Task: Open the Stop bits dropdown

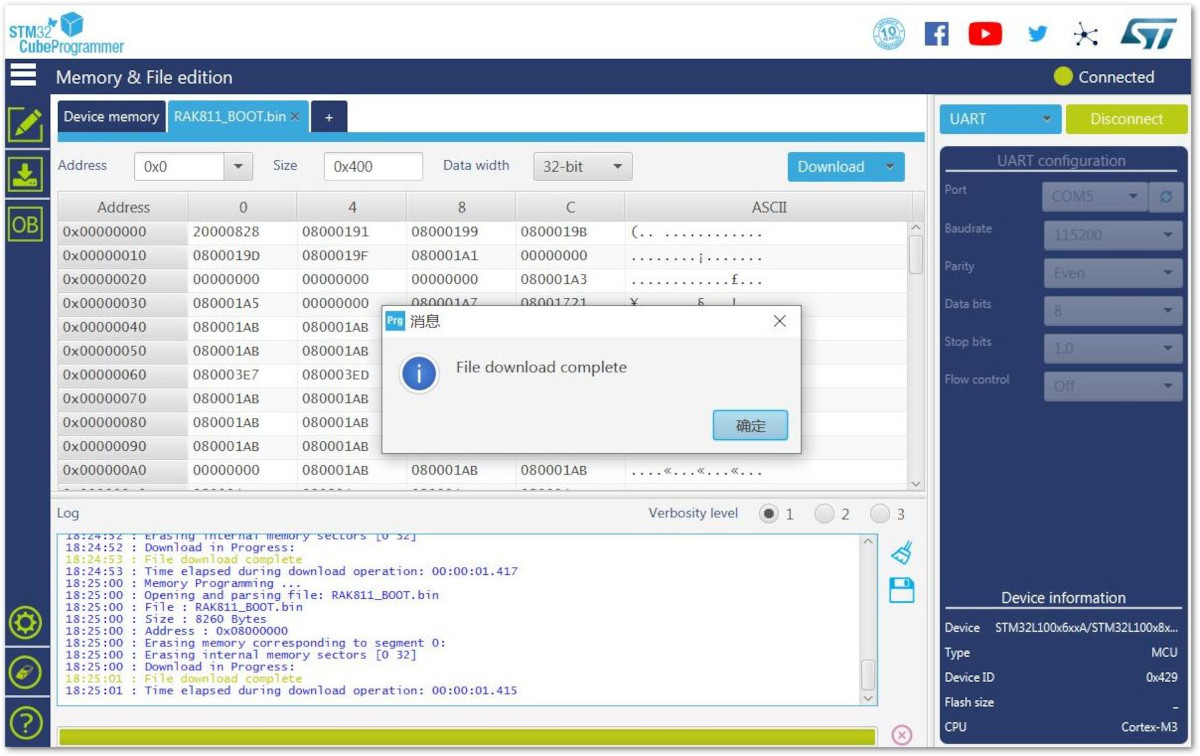Action: 1113,348
